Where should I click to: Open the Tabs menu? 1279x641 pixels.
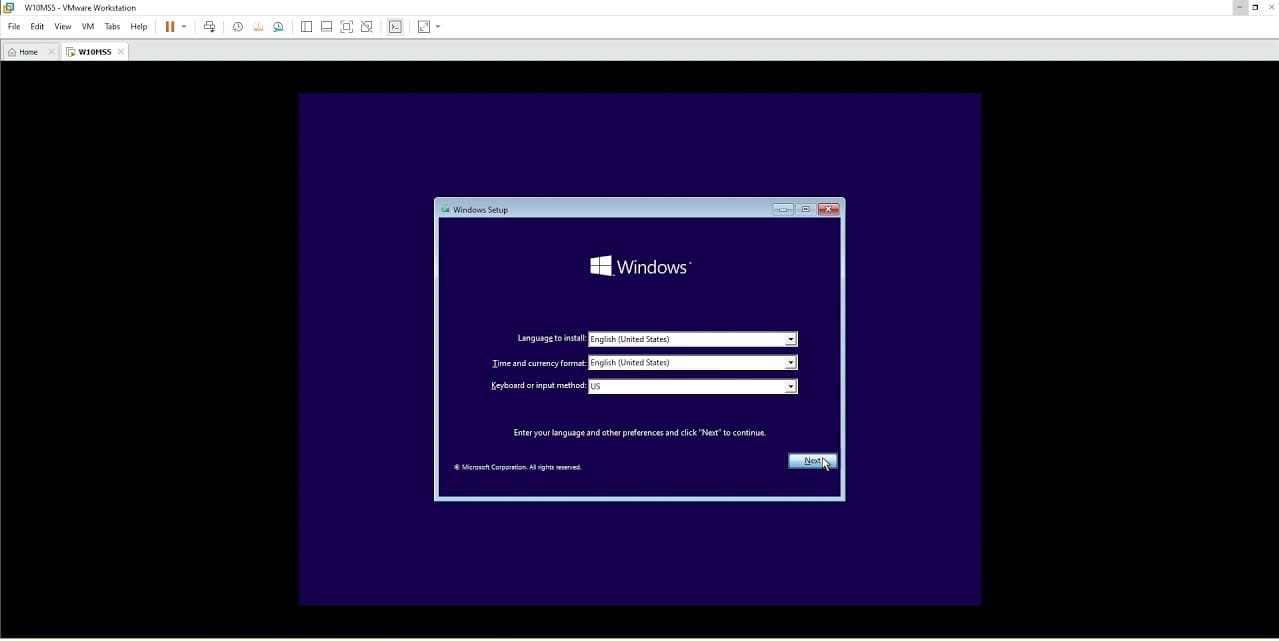coord(112,27)
